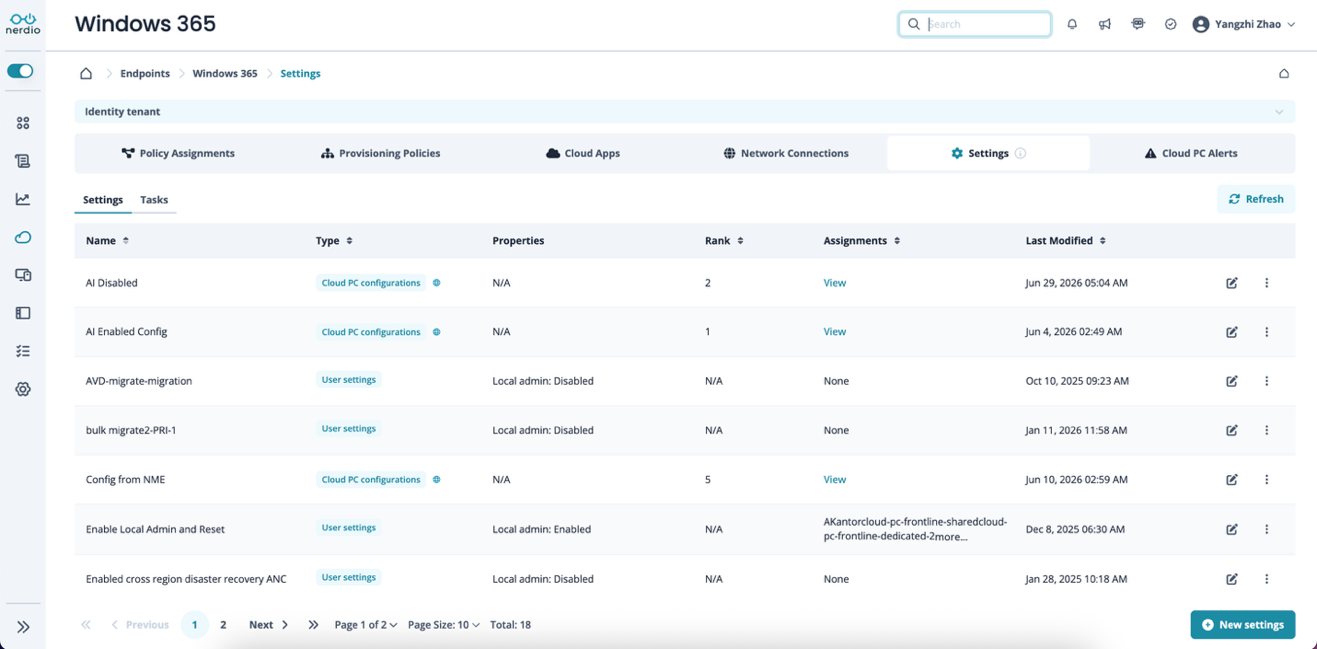Open more options for AI Disabled row

[1267, 283]
